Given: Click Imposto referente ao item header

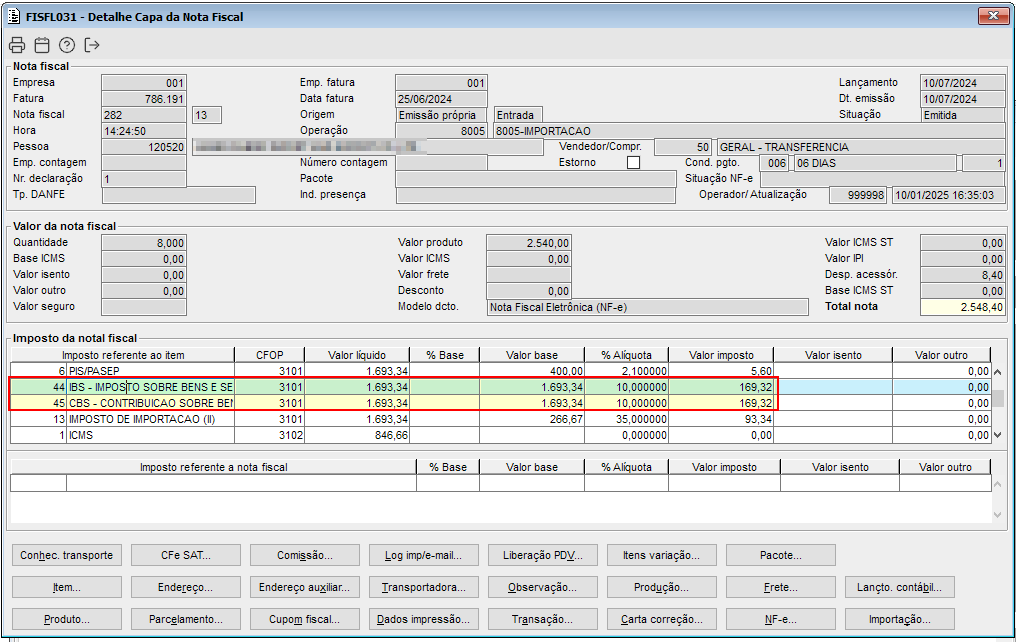Looking at the screenshot, I should click(x=123, y=355).
